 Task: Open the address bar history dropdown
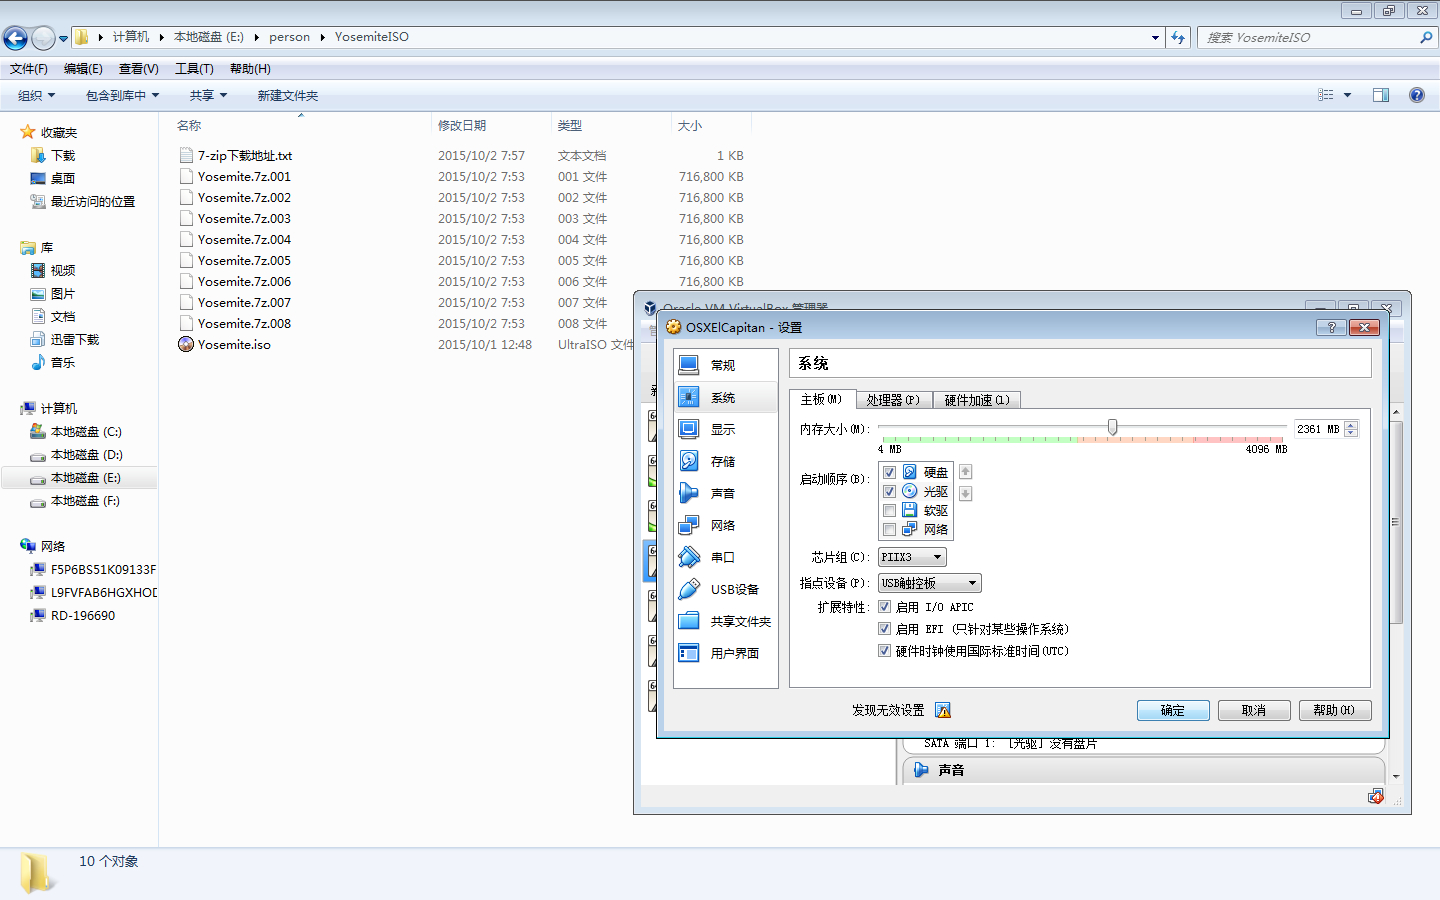tap(1155, 37)
